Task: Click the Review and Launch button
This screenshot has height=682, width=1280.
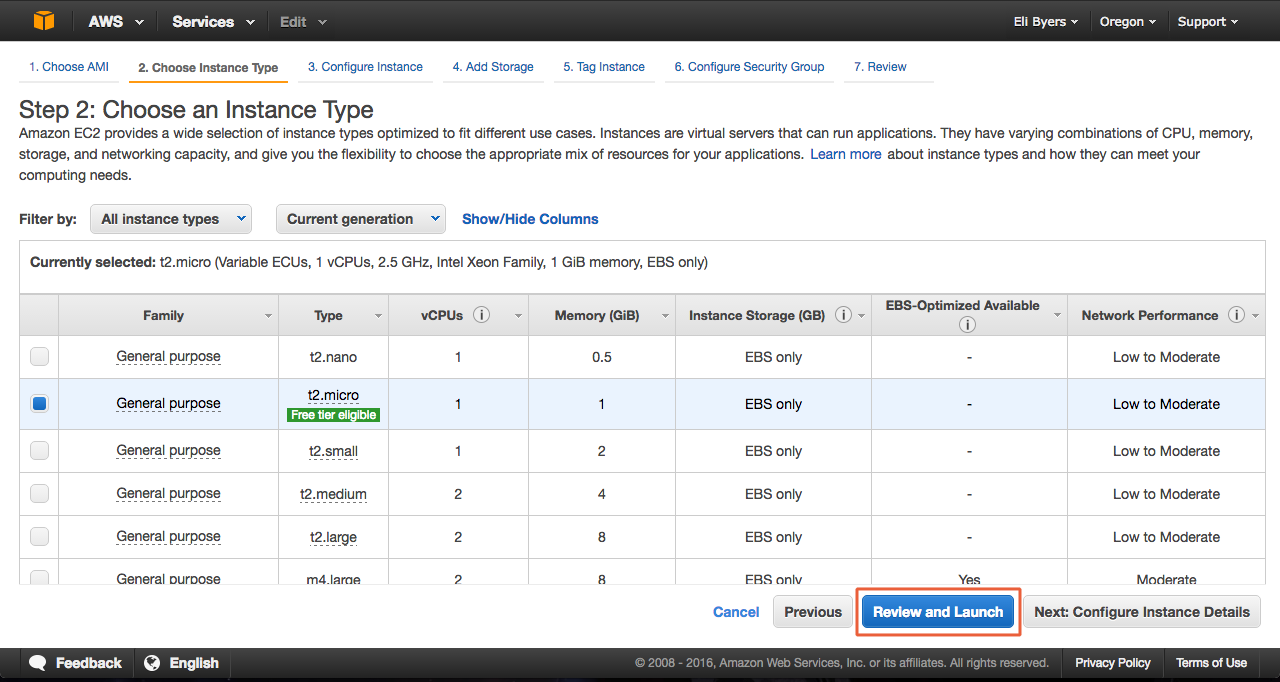Action: 938,612
